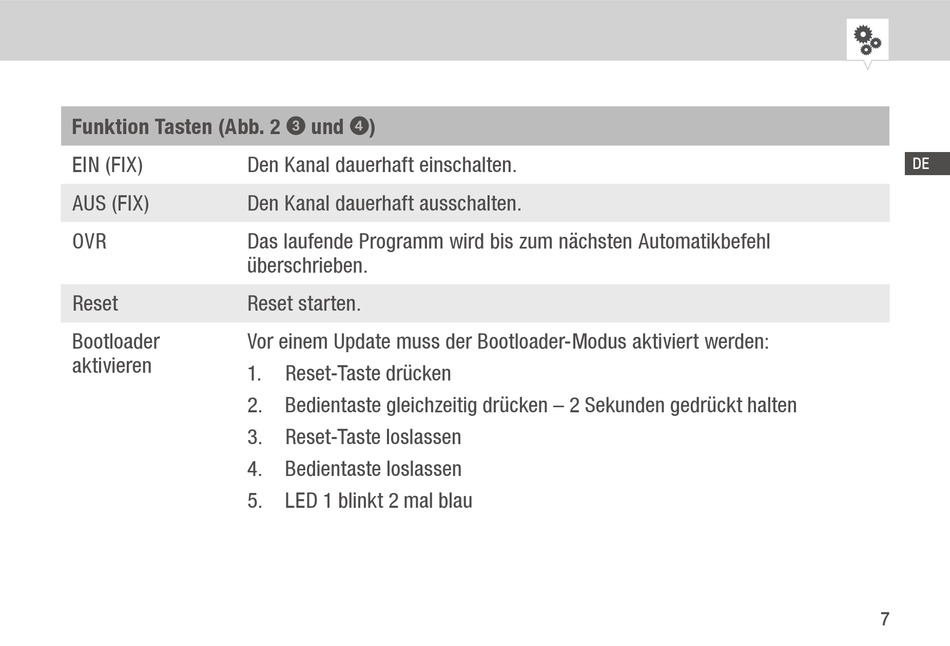950x646 pixels.
Task: Select step 5 LED 1 blinkt
Action: pos(360,501)
